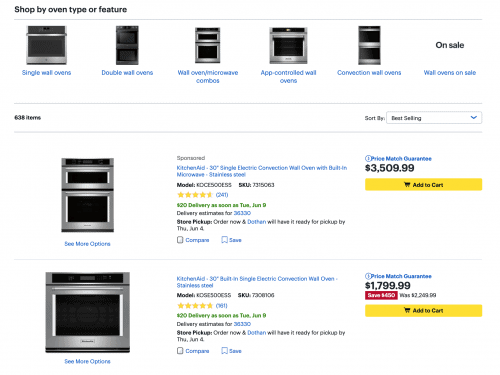Click See More Options under the combo oven
500x375 pixels.
(x=87, y=244)
